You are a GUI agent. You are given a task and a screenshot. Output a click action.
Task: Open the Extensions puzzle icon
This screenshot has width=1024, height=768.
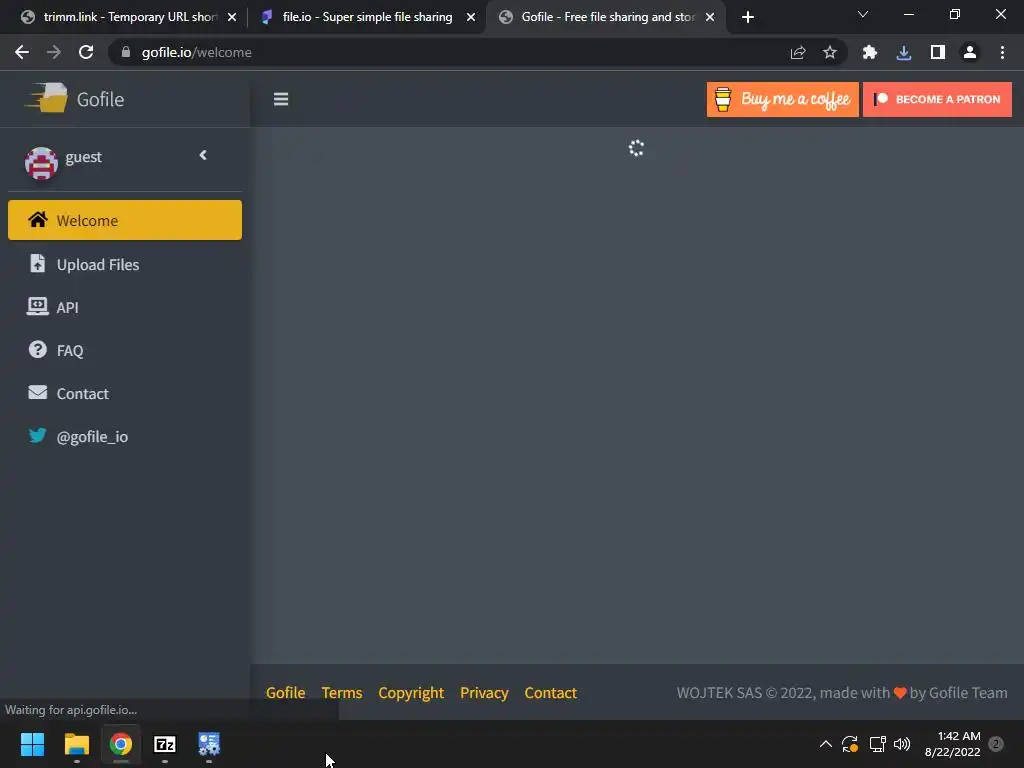pos(870,52)
